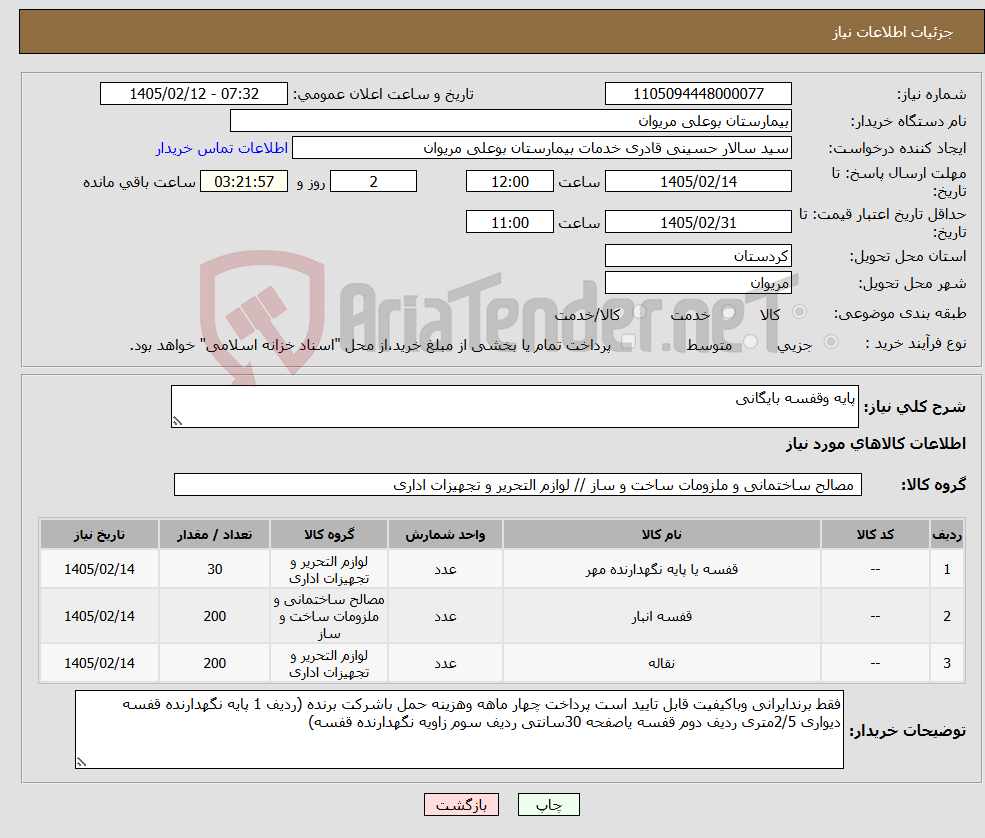The image size is (985, 838).
Task: Click the گروه کالا field
Action: tap(518, 485)
